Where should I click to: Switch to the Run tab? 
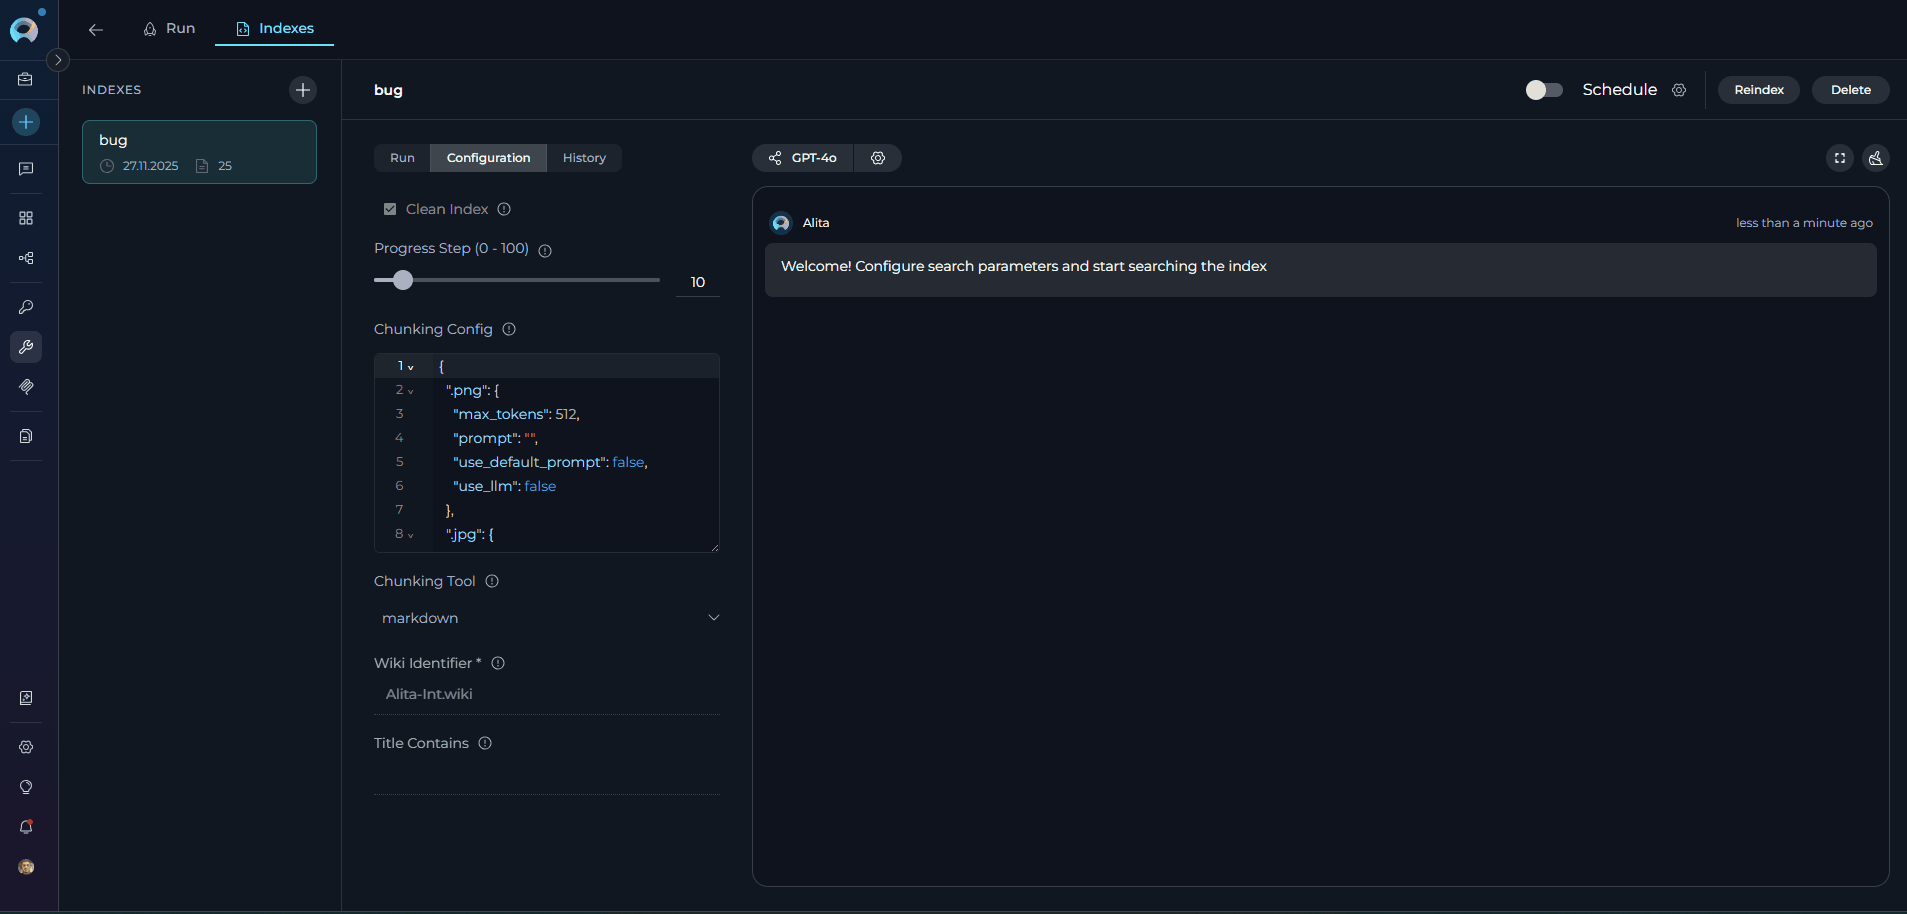click(401, 158)
